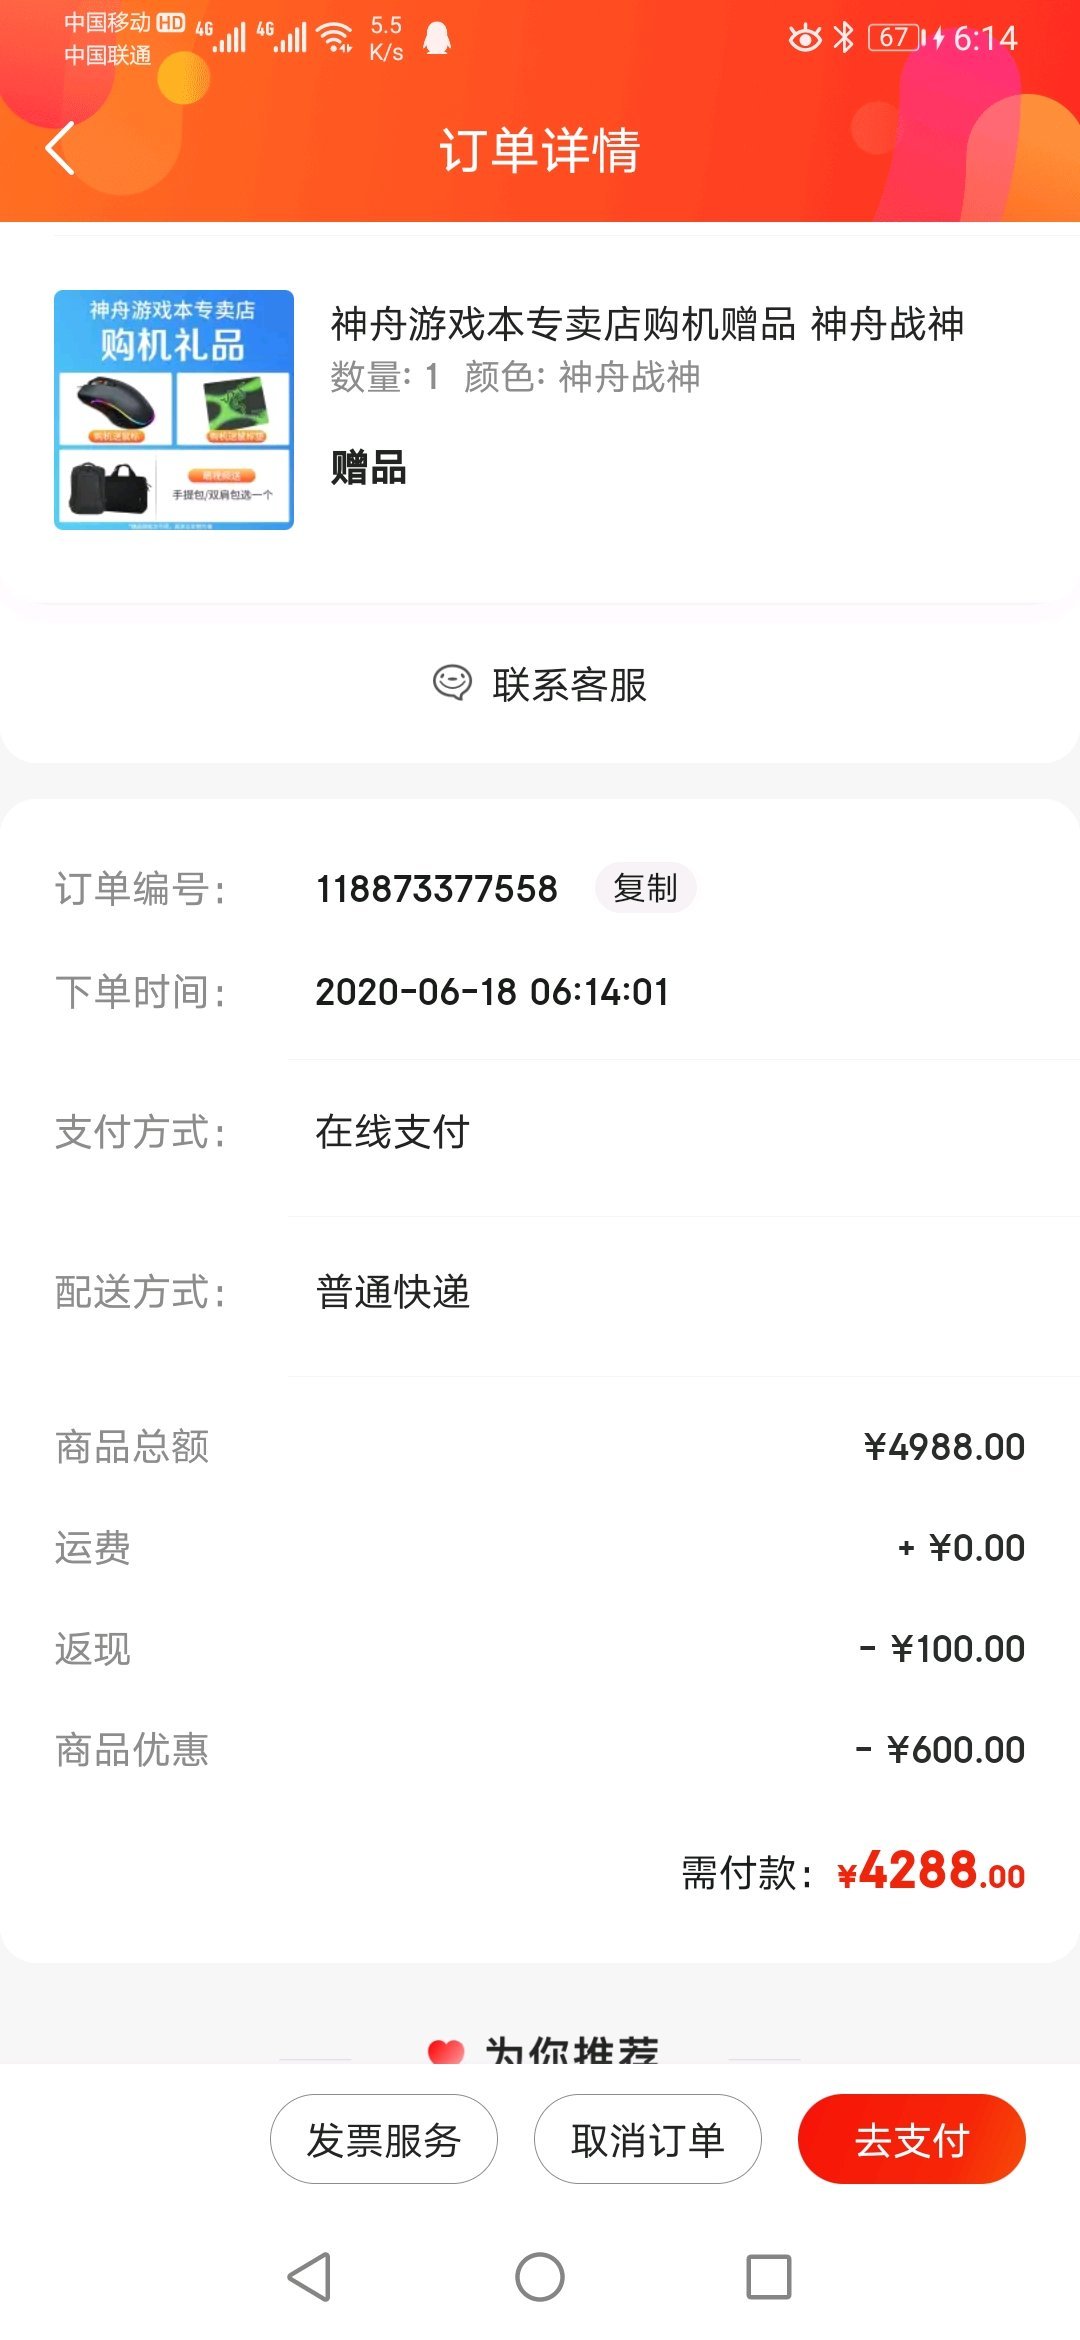Image resolution: width=1080 pixels, height=2340 pixels.
Task: Tap the Android home circle icon
Action: pyautogui.click(x=540, y=2277)
